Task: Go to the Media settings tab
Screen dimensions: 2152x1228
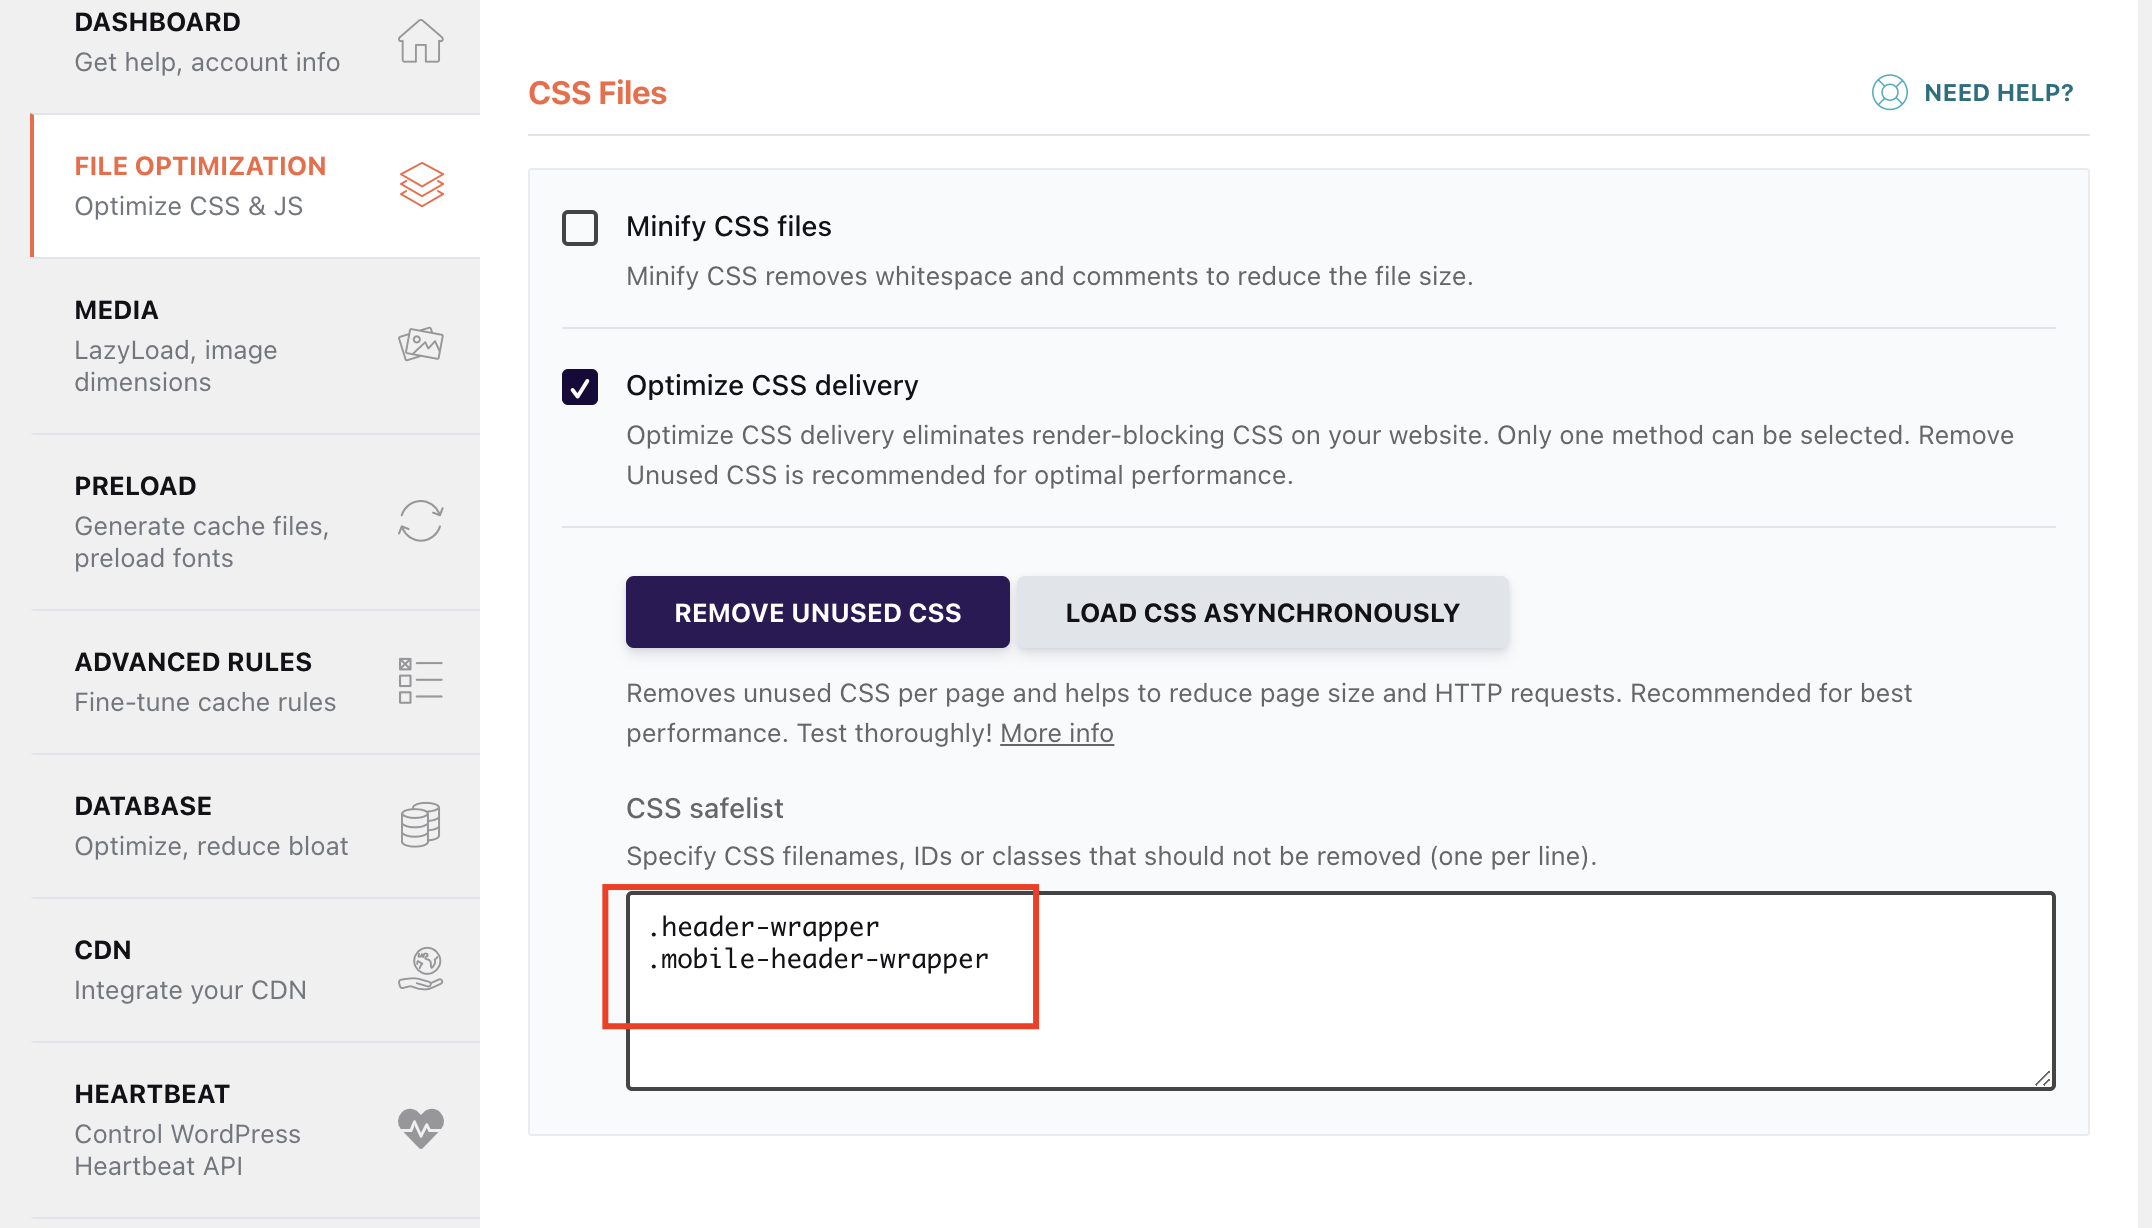Action: 256,346
